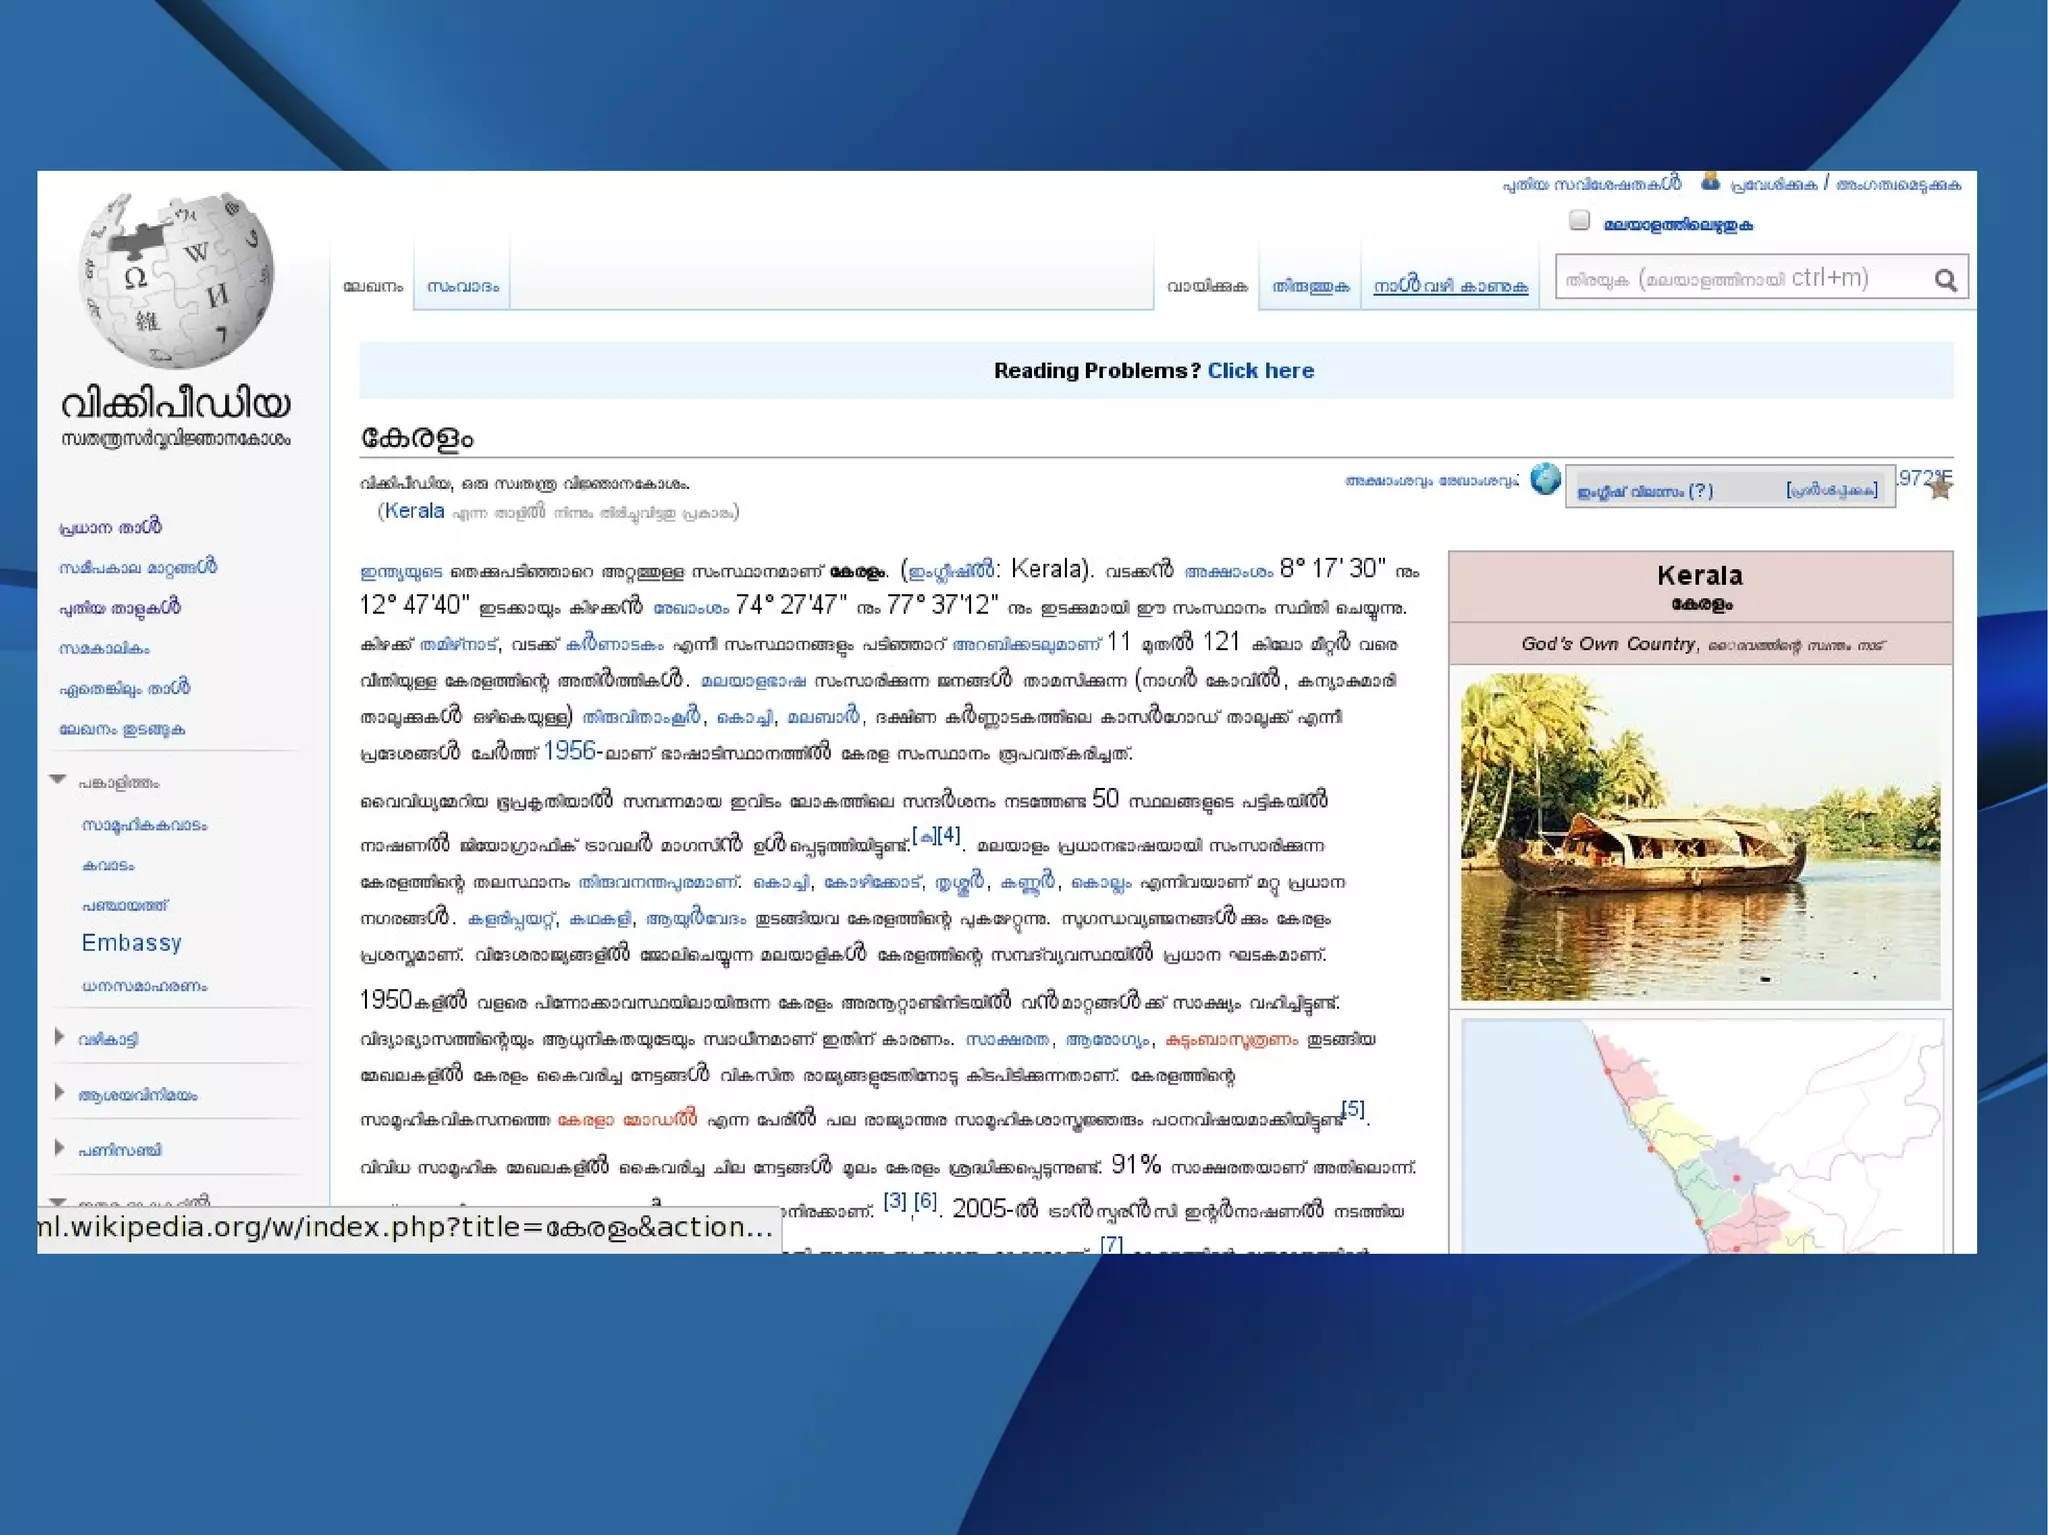
Task: Click the search magnifier icon
Action: (x=1944, y=280)
